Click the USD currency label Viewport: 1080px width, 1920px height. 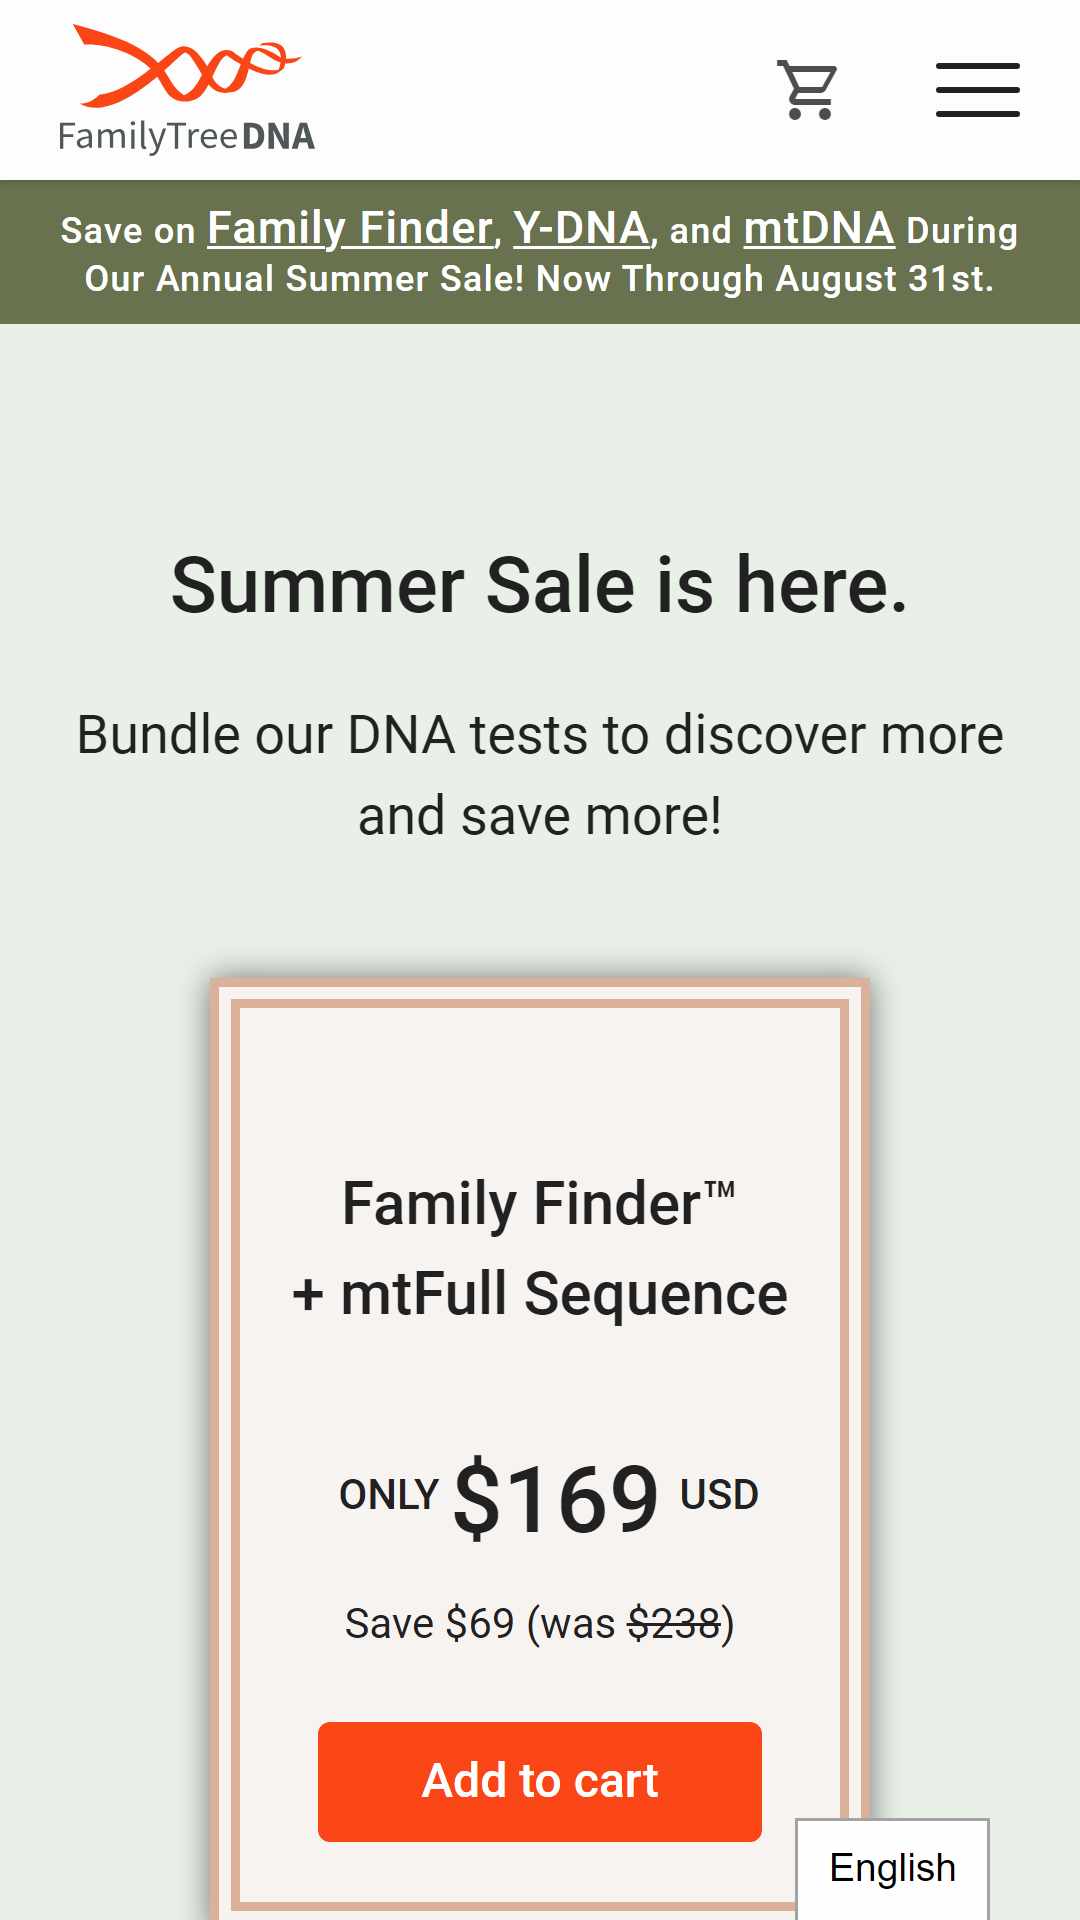tap(719, 1495)
